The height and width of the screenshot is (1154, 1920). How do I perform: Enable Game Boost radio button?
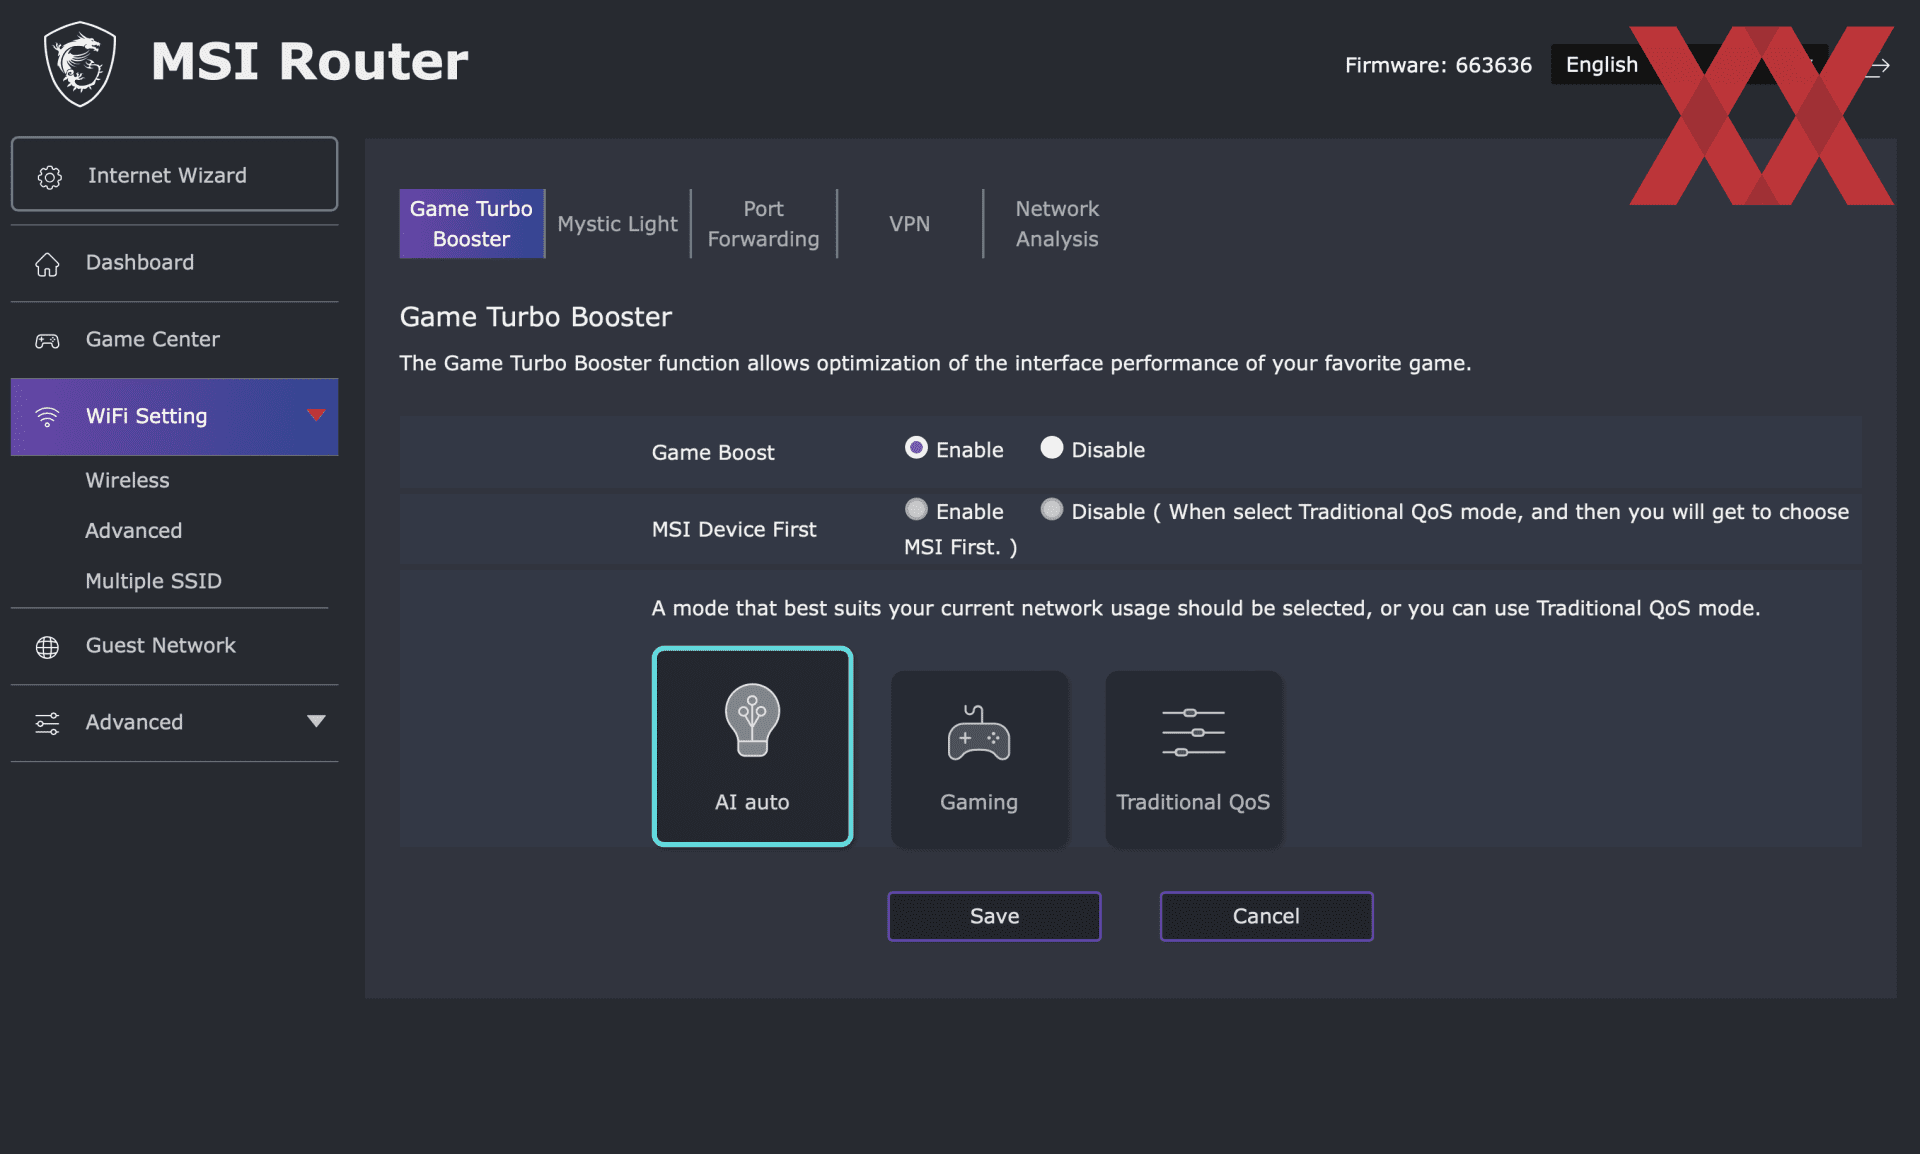(x=915, y=449)
